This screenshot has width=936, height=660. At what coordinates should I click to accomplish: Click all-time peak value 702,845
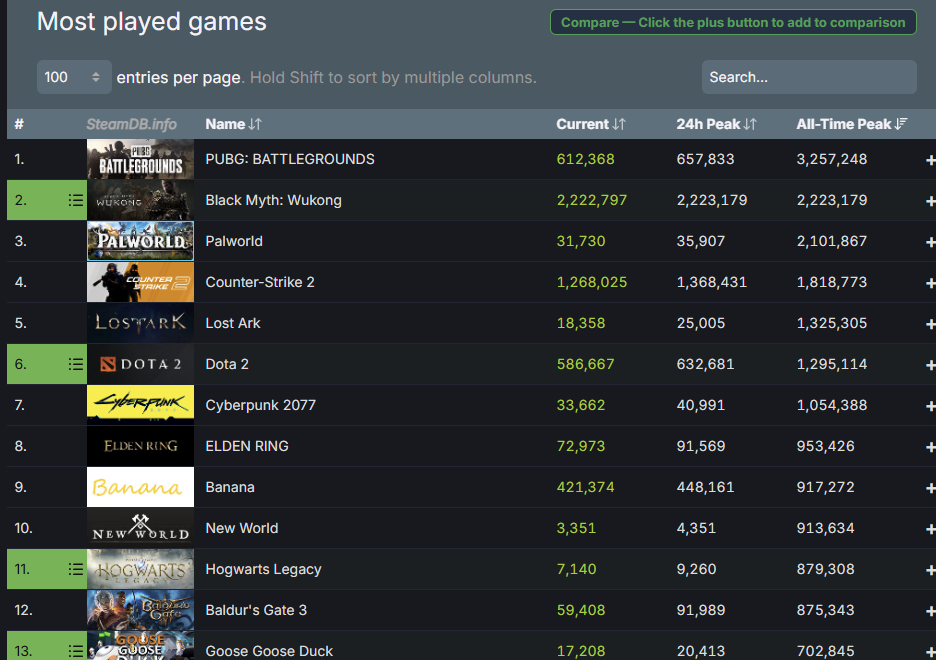coord(826,651)
